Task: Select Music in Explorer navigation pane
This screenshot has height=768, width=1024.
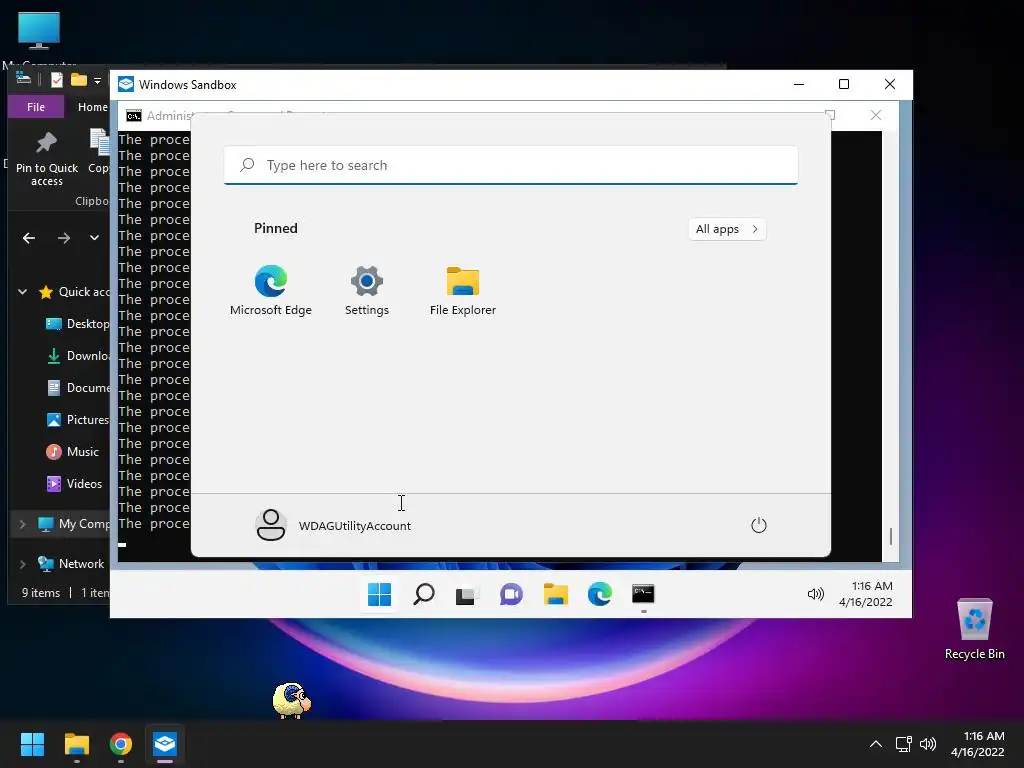Action: [x=72, y=452]
